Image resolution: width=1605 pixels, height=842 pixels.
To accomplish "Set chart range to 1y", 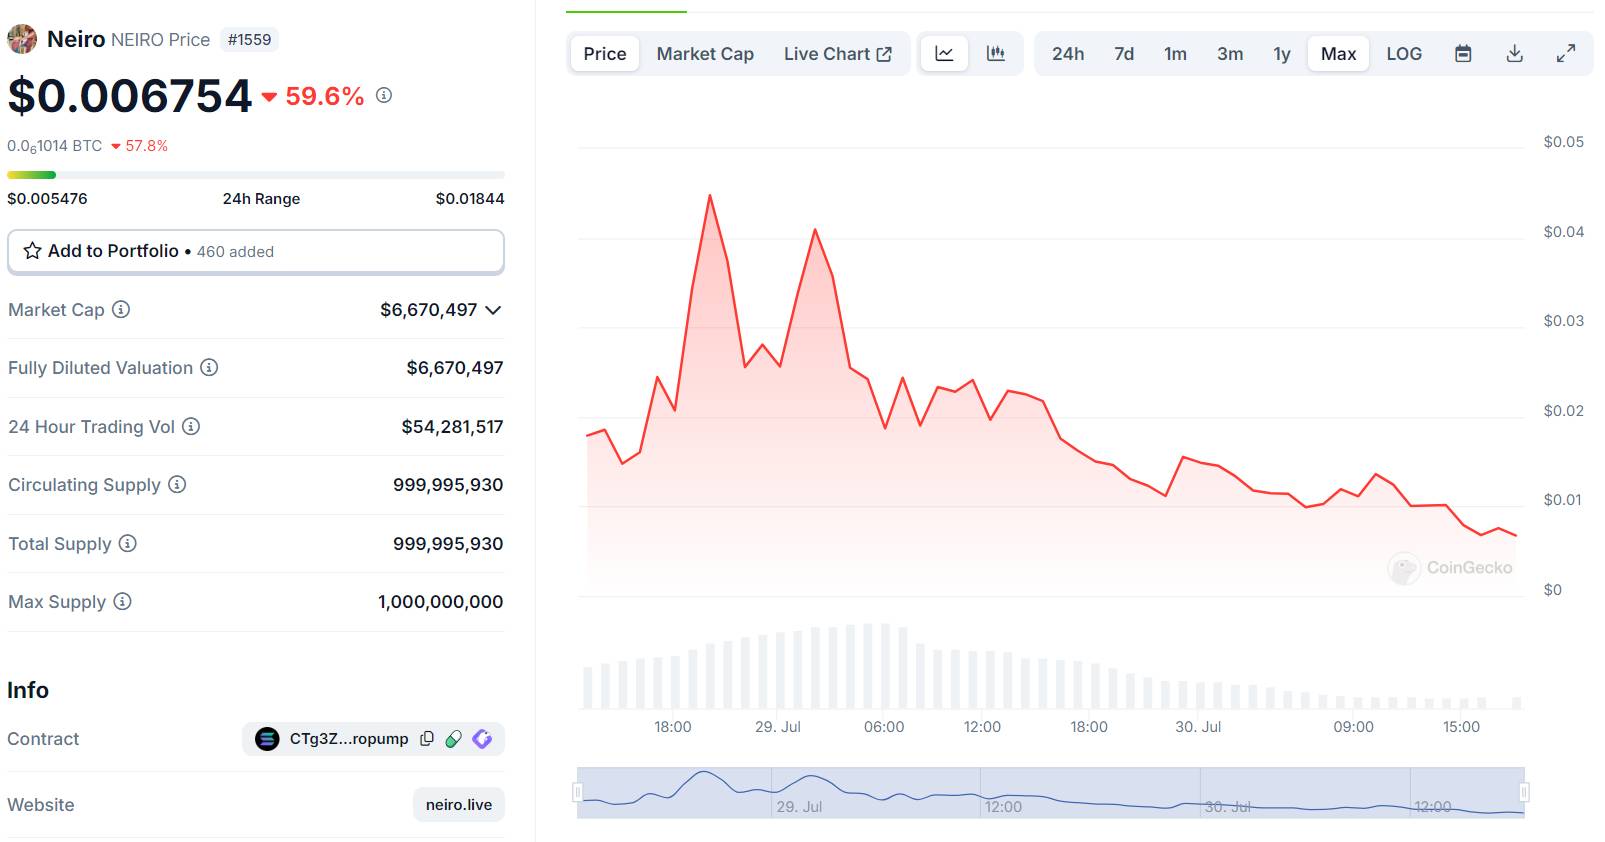I will [x=1282, y=54].
